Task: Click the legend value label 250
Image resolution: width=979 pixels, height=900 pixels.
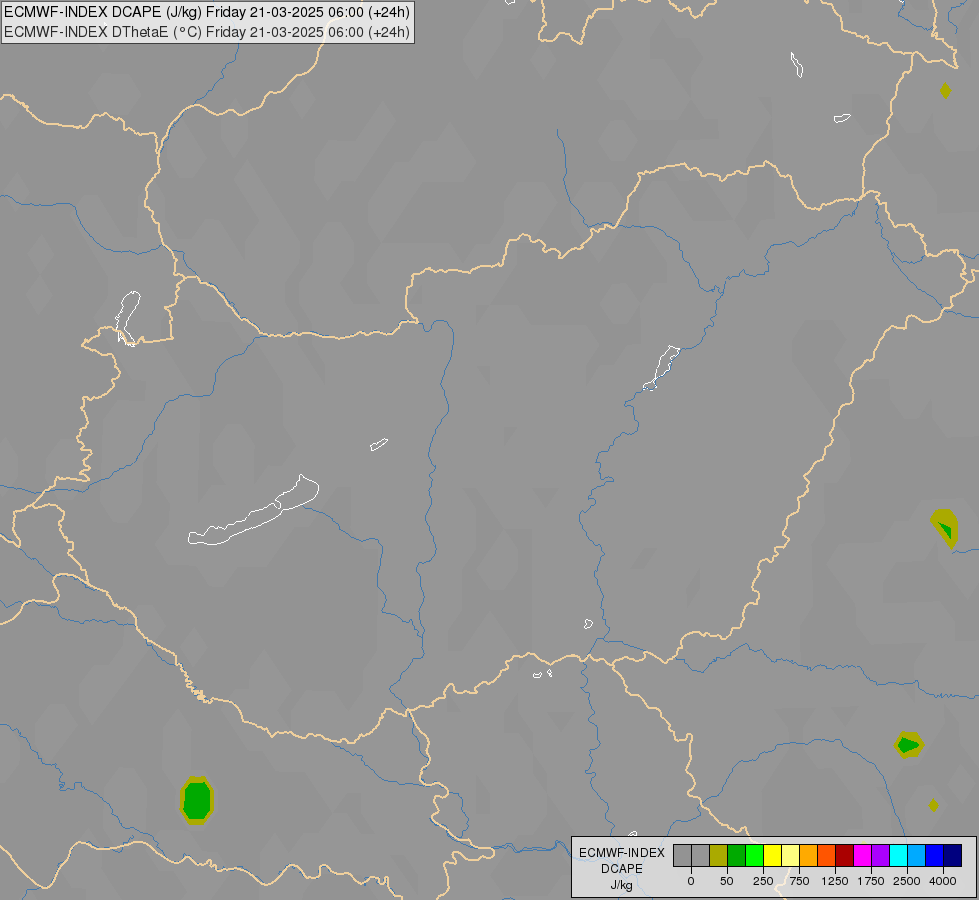Action: click(763, 881)
